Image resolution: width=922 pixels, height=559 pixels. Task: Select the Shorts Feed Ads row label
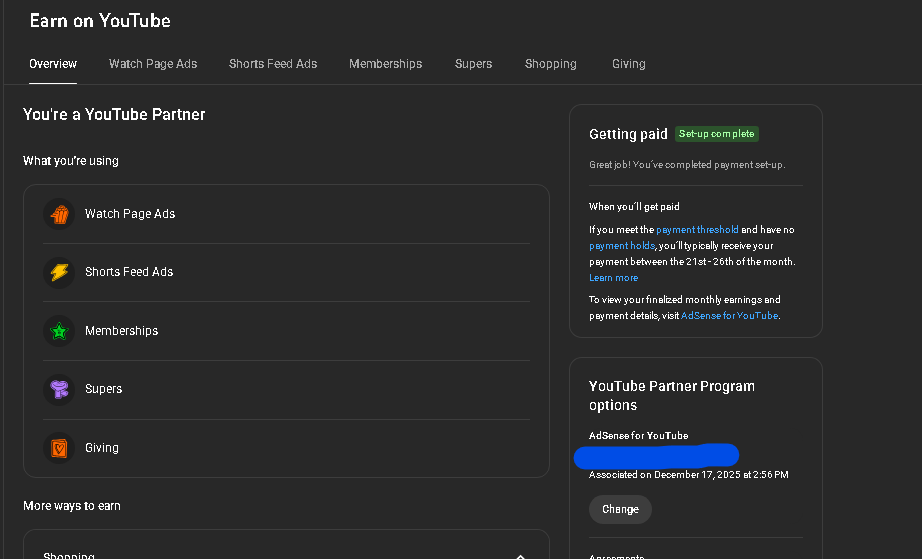129,272
